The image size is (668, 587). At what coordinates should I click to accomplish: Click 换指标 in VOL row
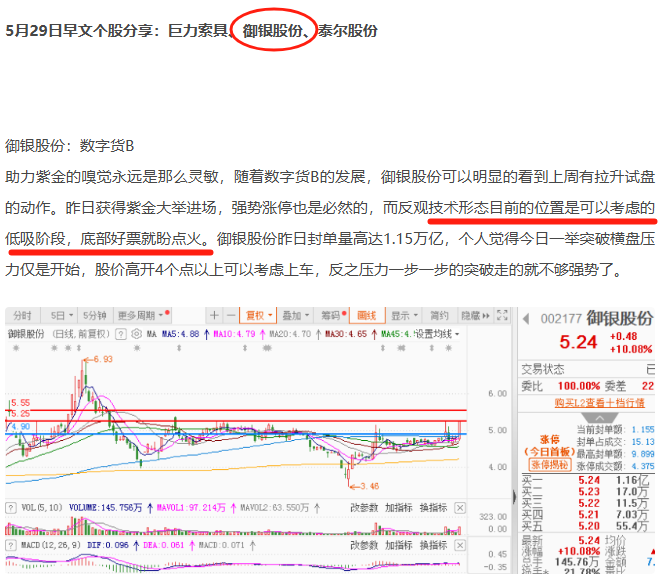tap(433, 508)
